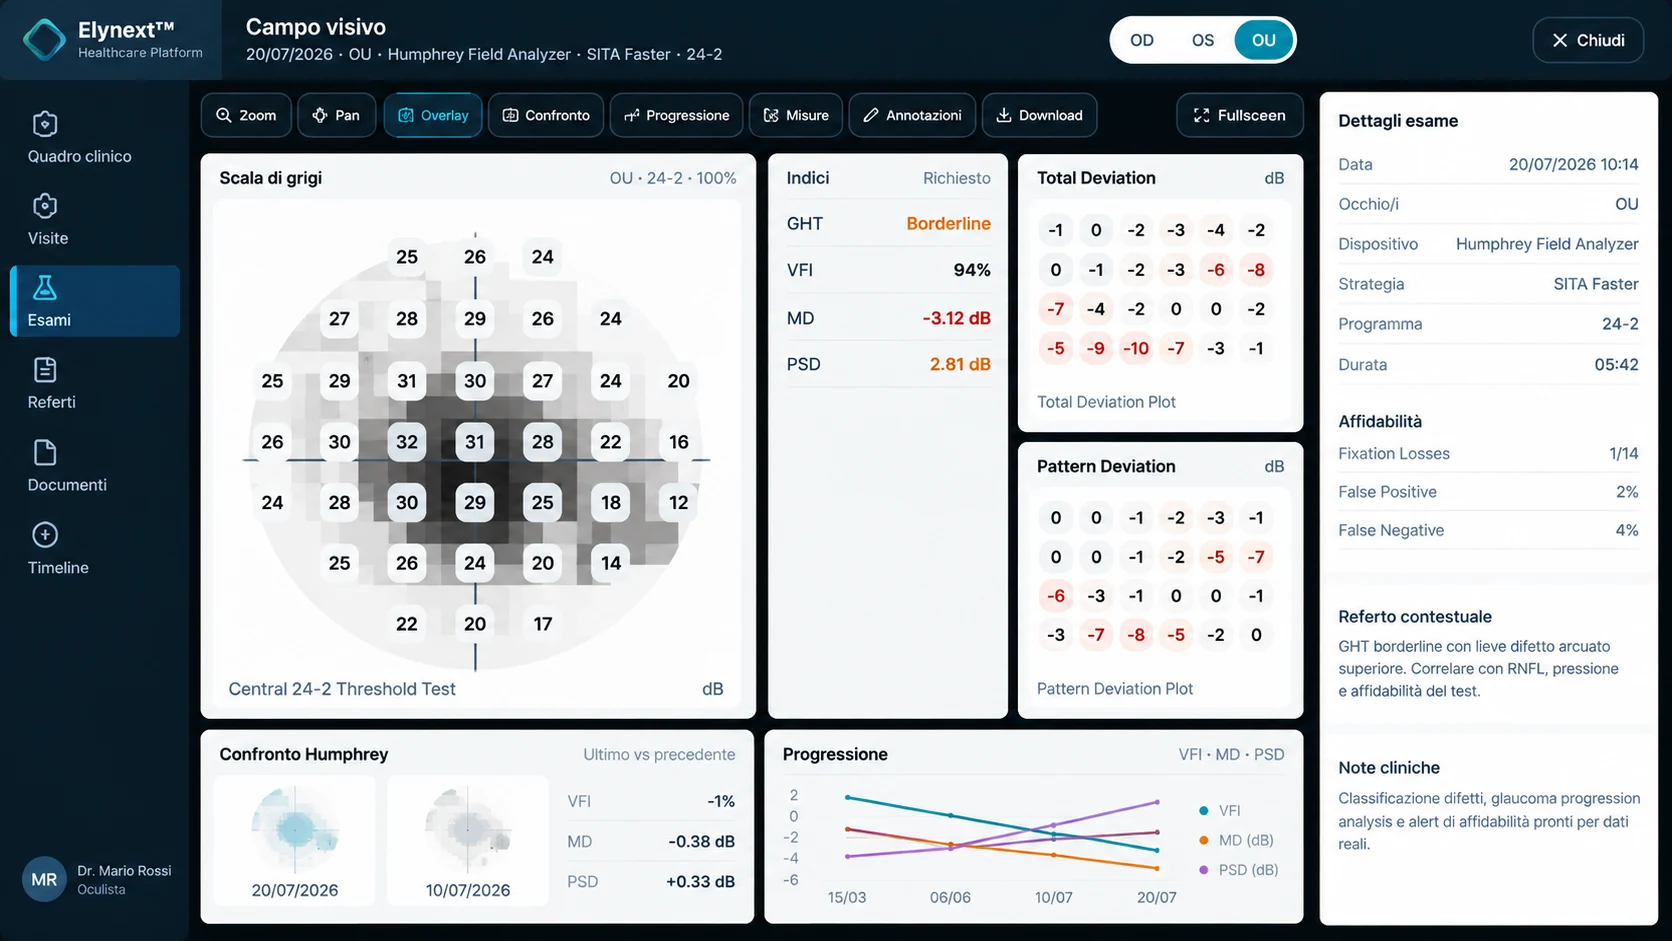Click the MD -3.12 dB value

click(956, 318)
